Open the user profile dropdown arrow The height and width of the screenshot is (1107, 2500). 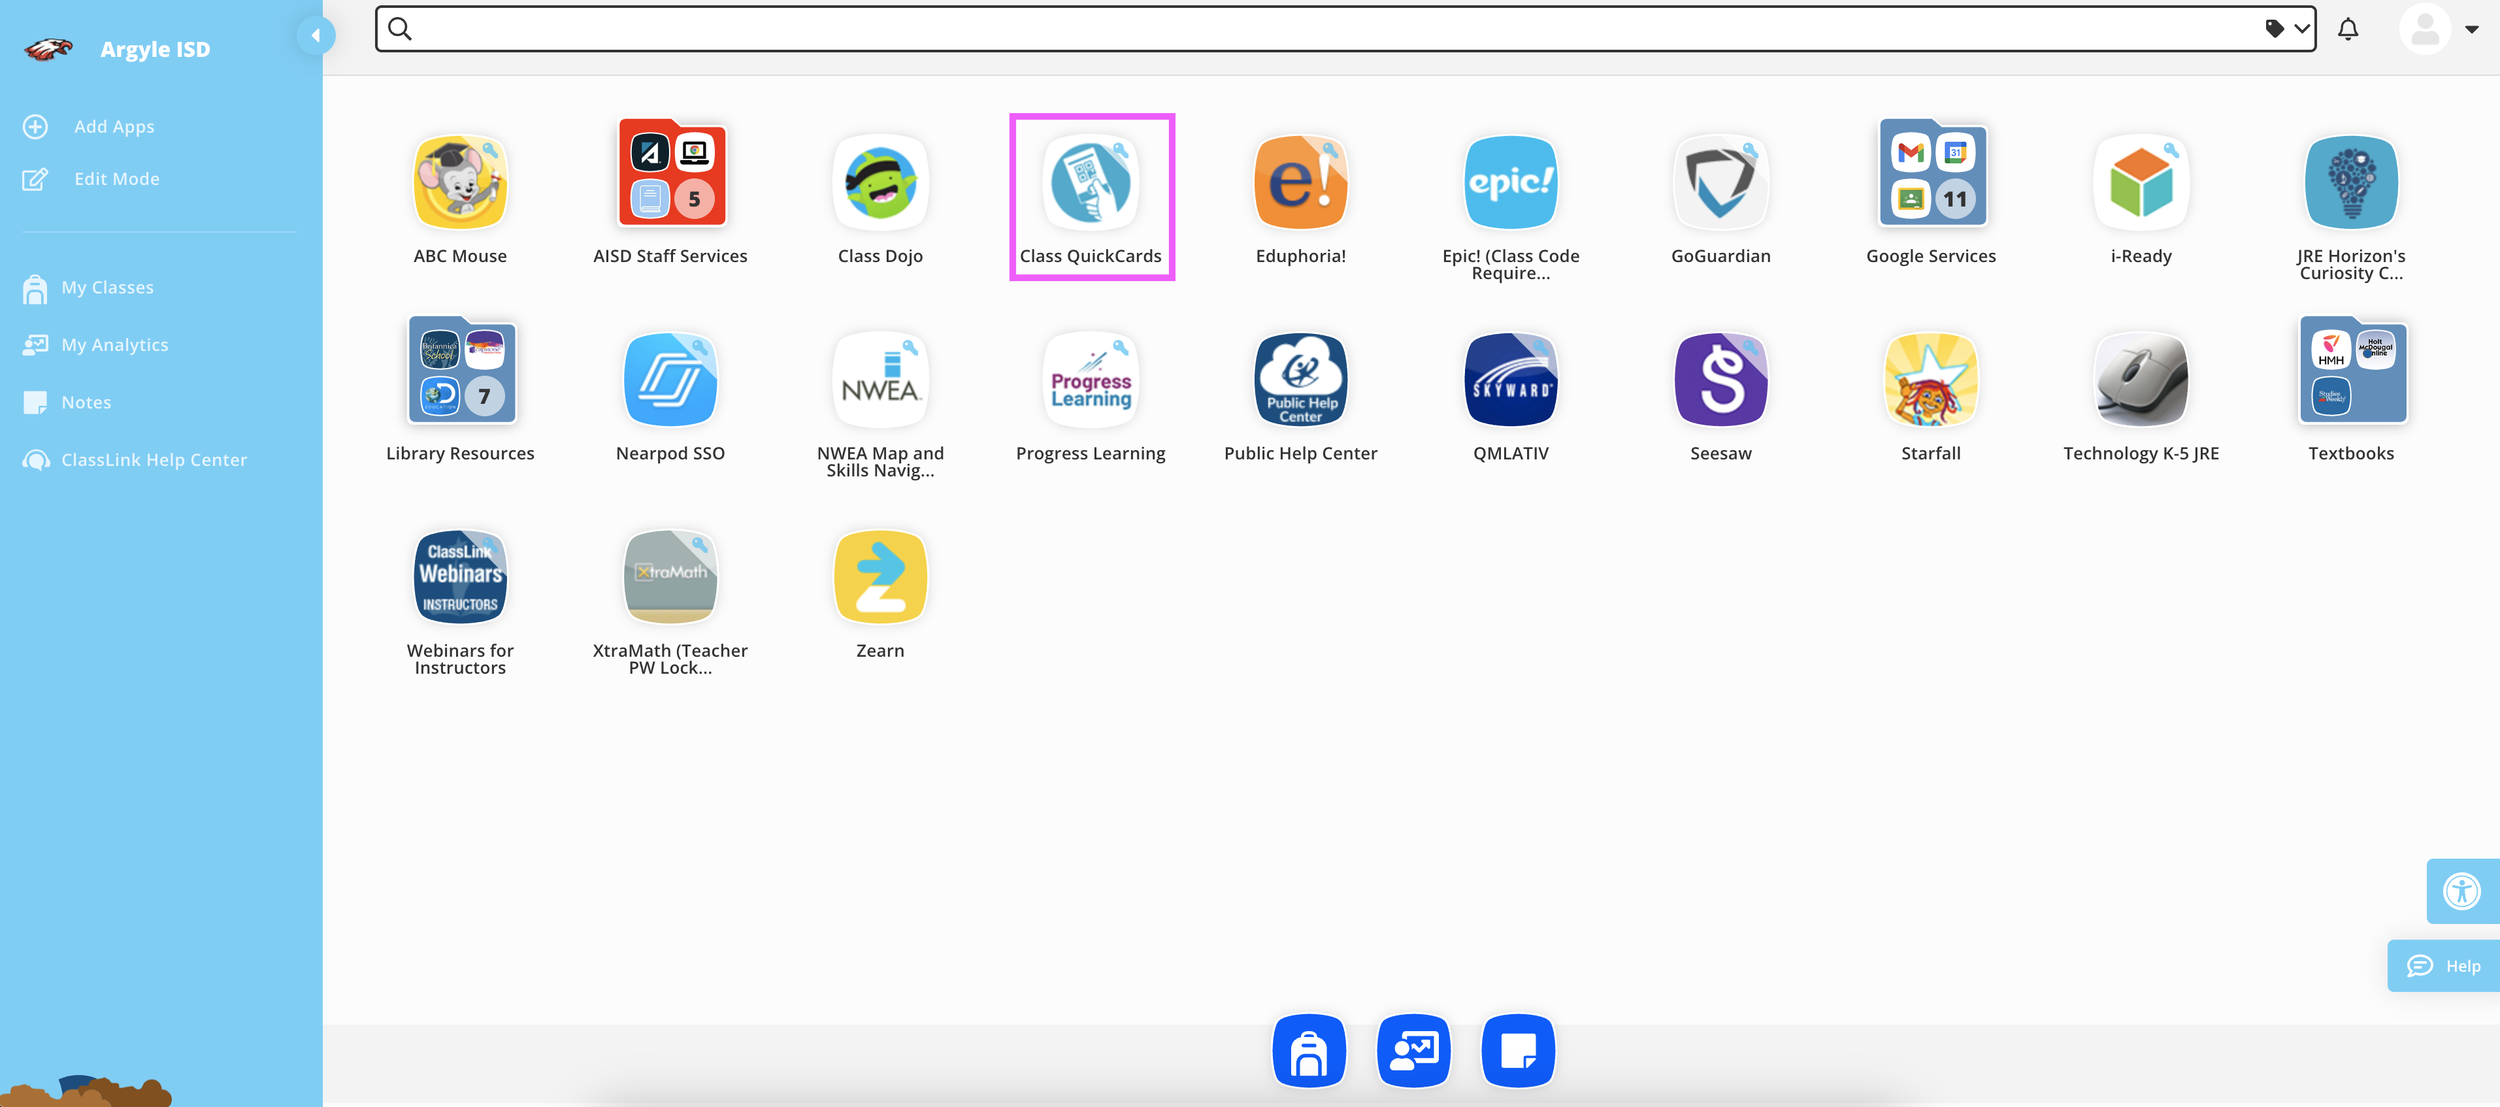(2472, 29)
